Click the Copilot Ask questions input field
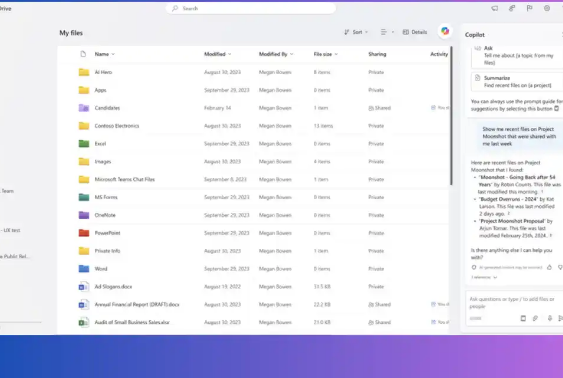 point(514,303)
